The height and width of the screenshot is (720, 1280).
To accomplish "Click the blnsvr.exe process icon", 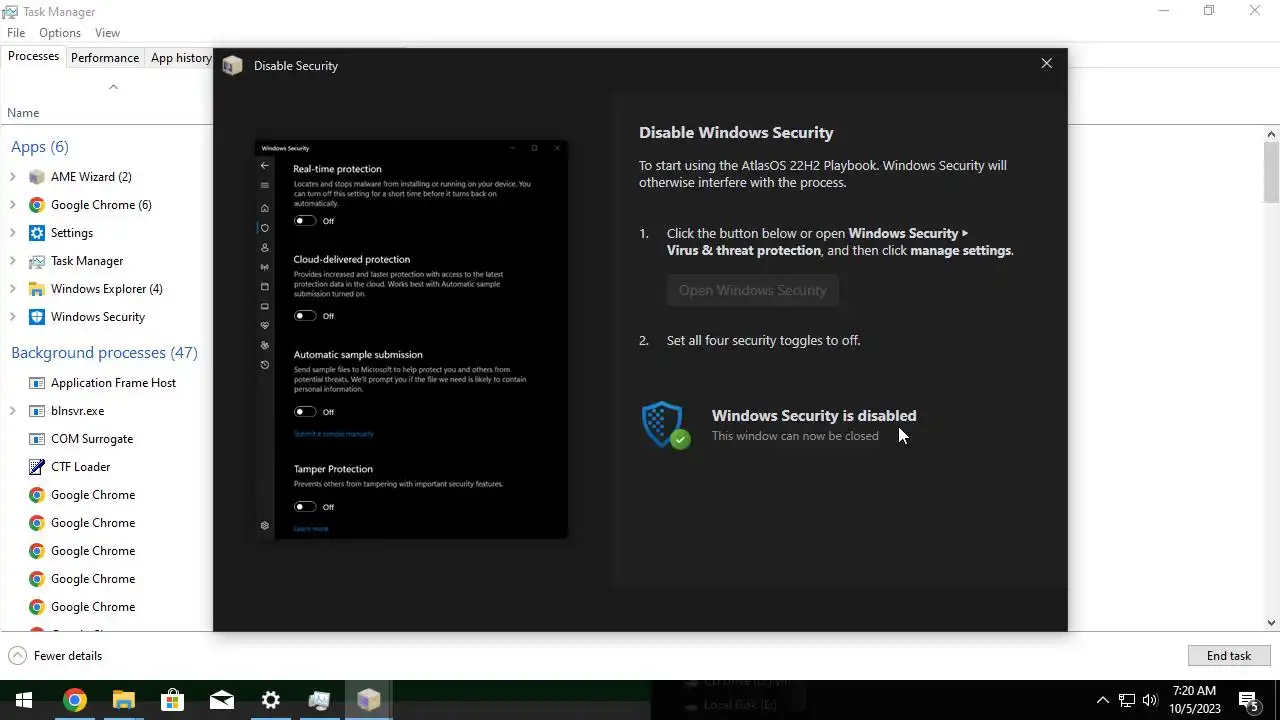I will pyautogui.click(x=37, y=411).
